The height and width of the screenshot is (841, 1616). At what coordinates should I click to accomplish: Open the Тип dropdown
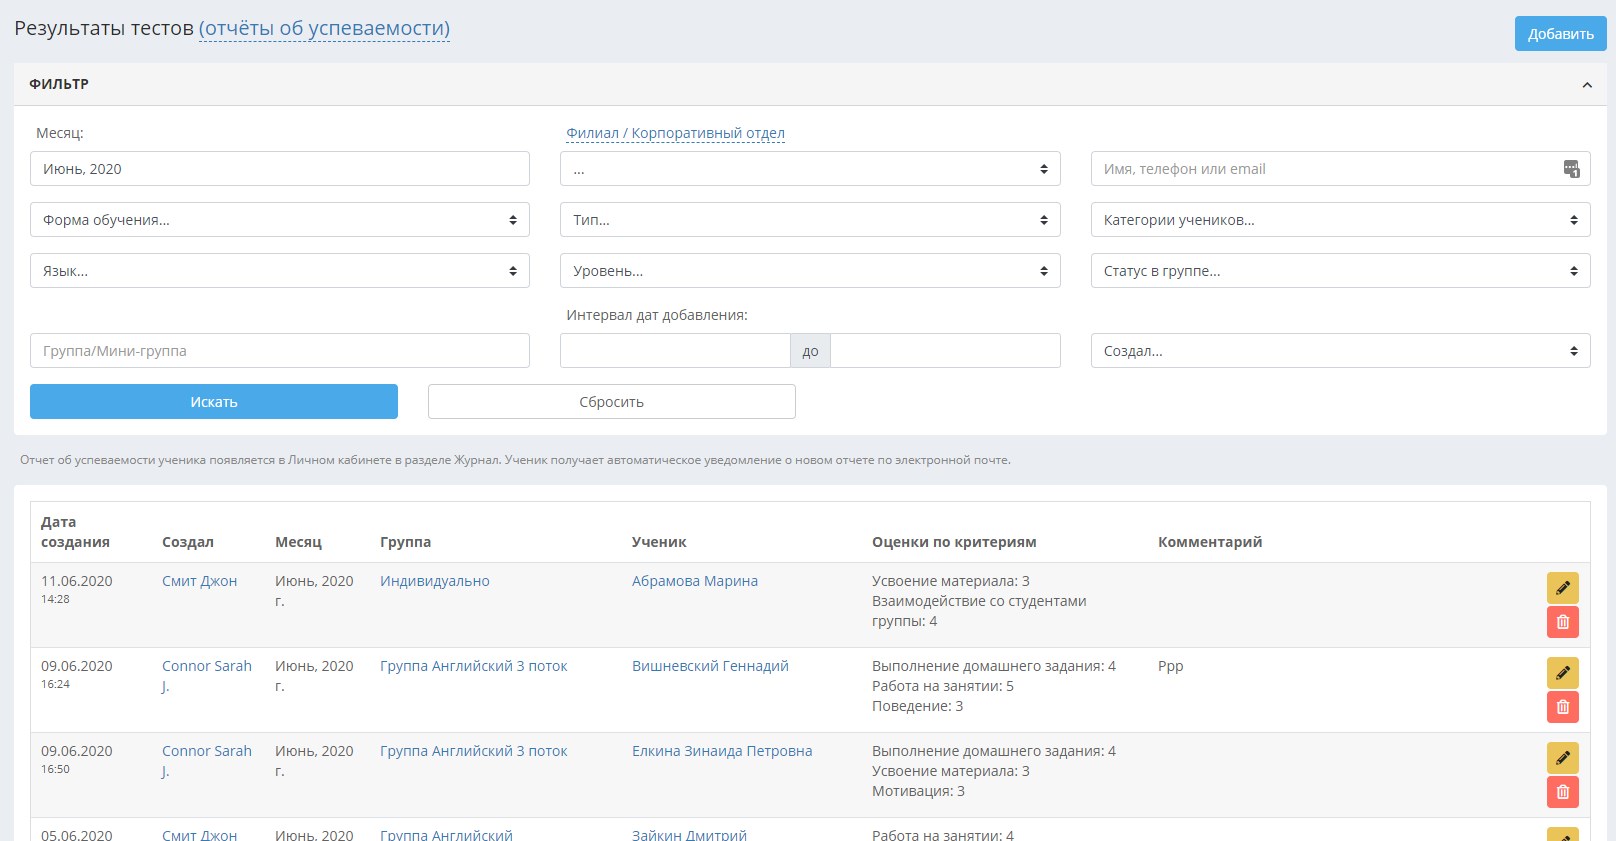[x=810, y=220]
